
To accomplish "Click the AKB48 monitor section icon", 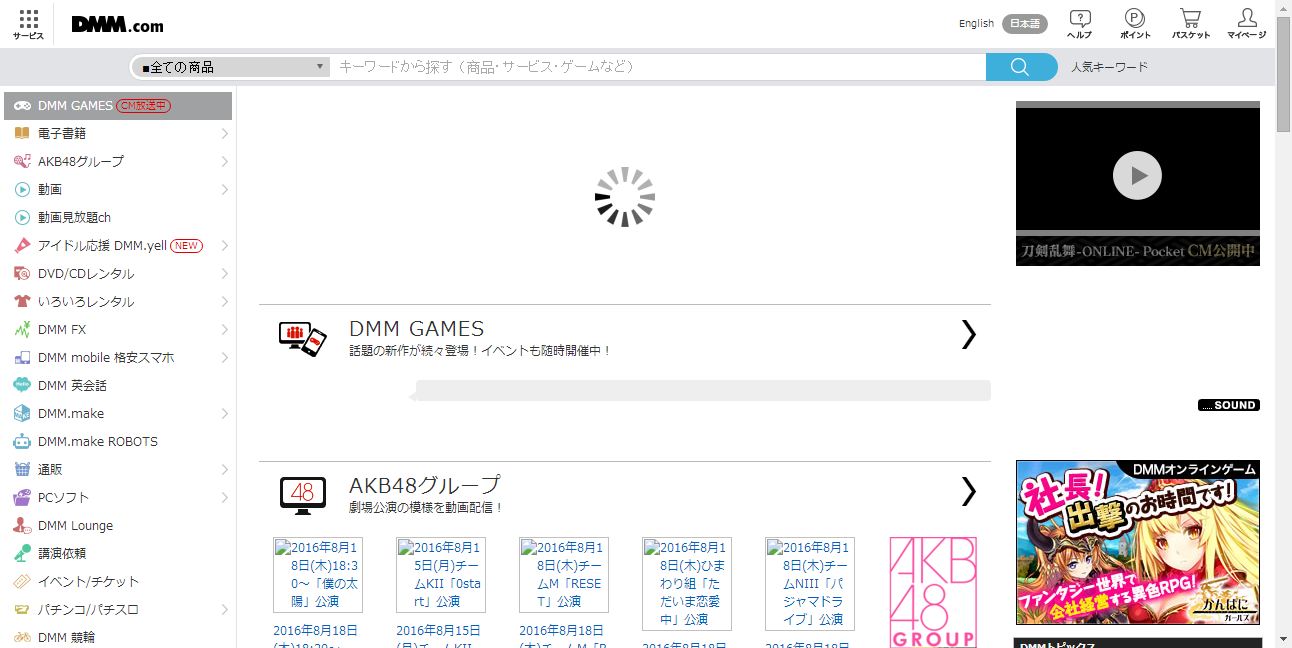I will click(302, 496).
